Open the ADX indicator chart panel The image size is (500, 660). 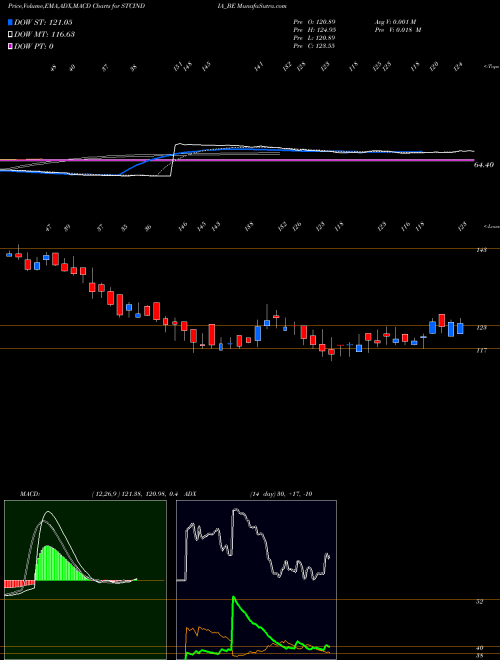[256, 580]
